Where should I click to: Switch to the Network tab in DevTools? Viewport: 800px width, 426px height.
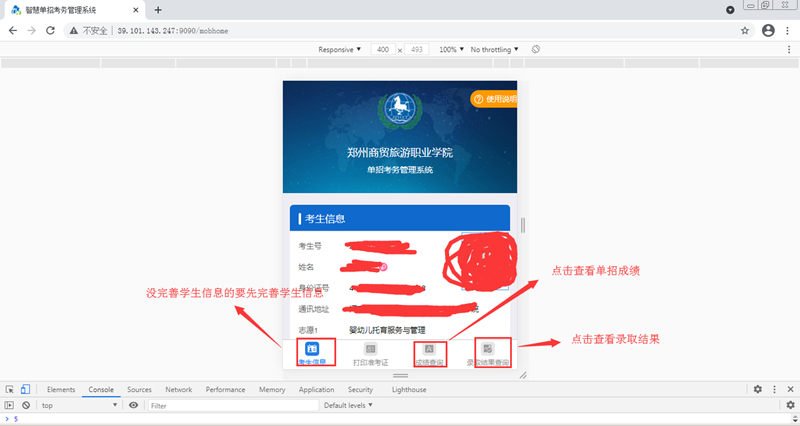pyautogui.click(x=178, y=389)
